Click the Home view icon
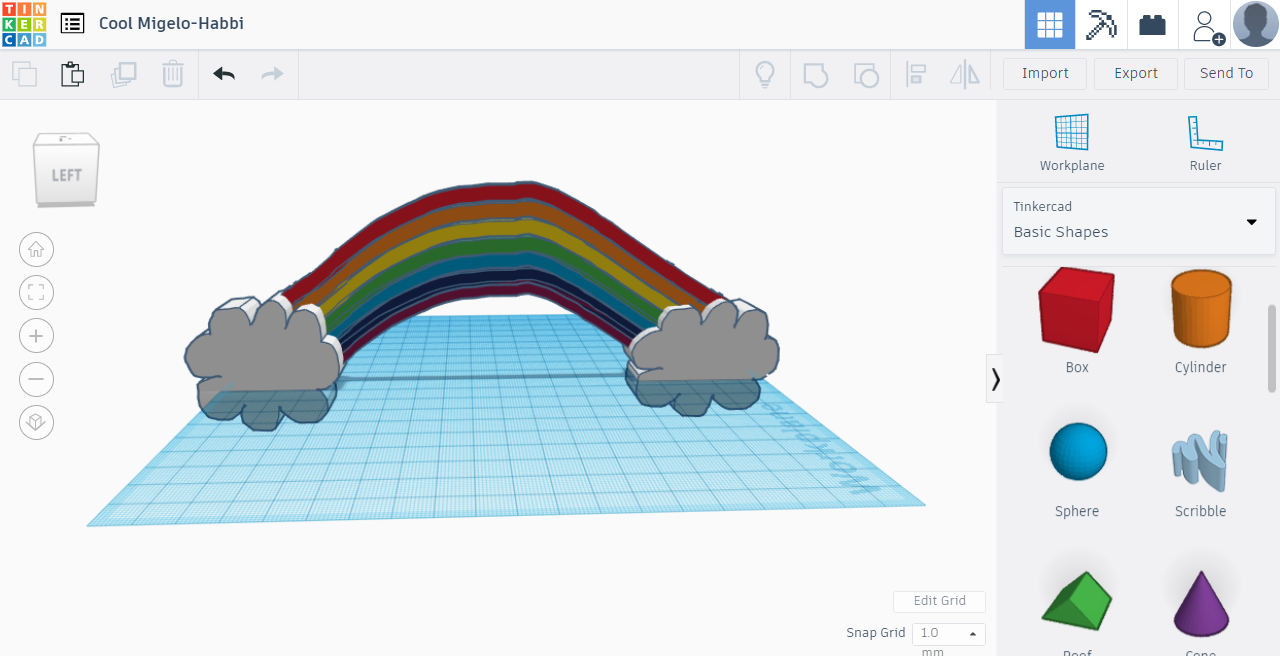The width and height of the screenshot is (1280, 656). [36, 249]
